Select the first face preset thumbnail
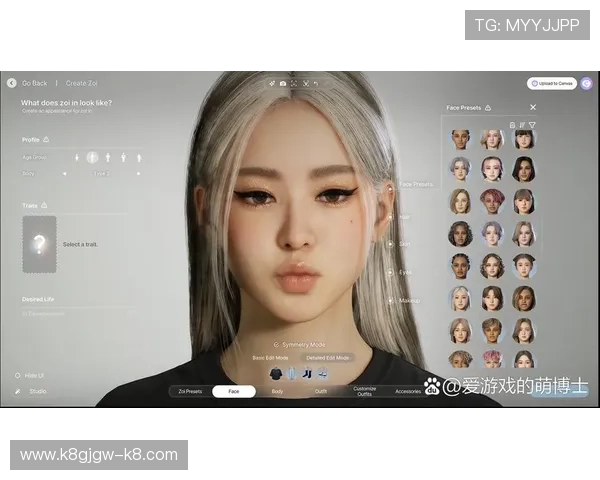The height and width of the screenshot is (480, 600). [x=460, y=139]
